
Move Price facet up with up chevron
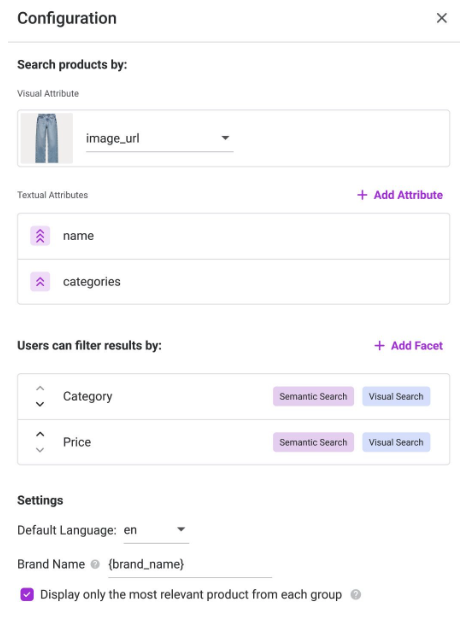[x=40, y=434]
